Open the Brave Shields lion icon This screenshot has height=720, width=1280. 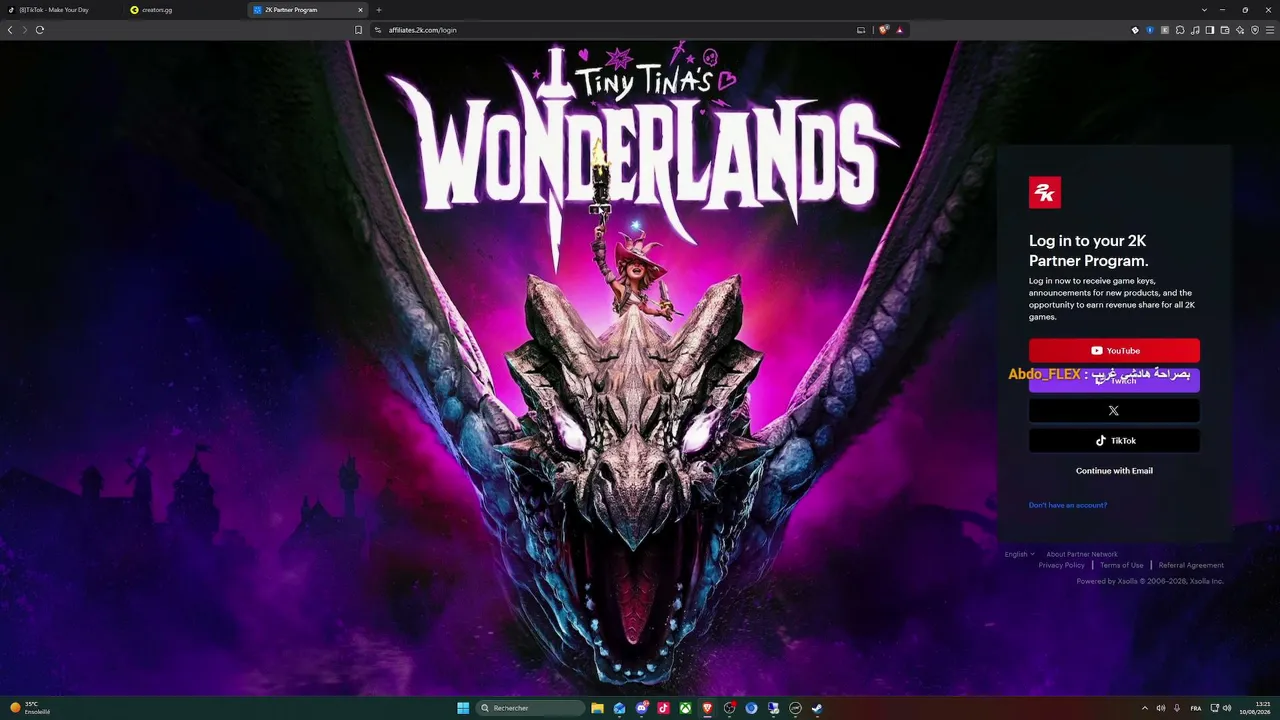[884, 30]
